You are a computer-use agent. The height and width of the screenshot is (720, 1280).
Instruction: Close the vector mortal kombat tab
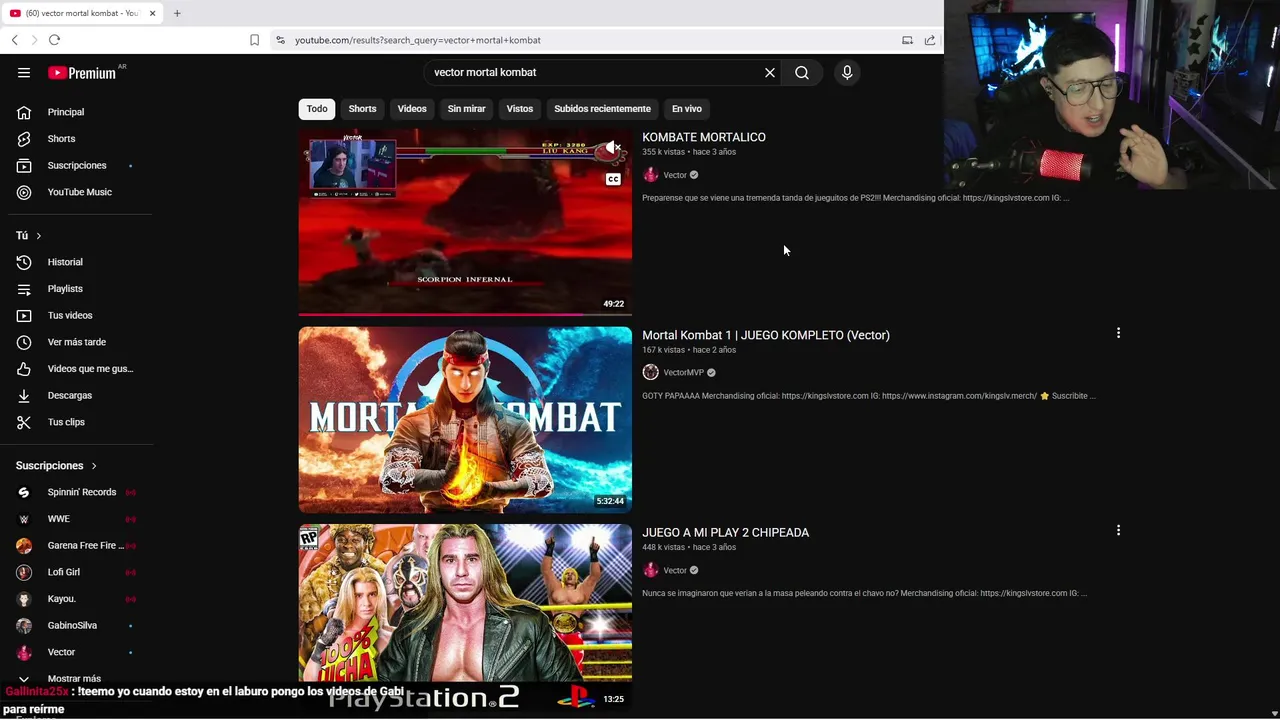tap(152, 13)
